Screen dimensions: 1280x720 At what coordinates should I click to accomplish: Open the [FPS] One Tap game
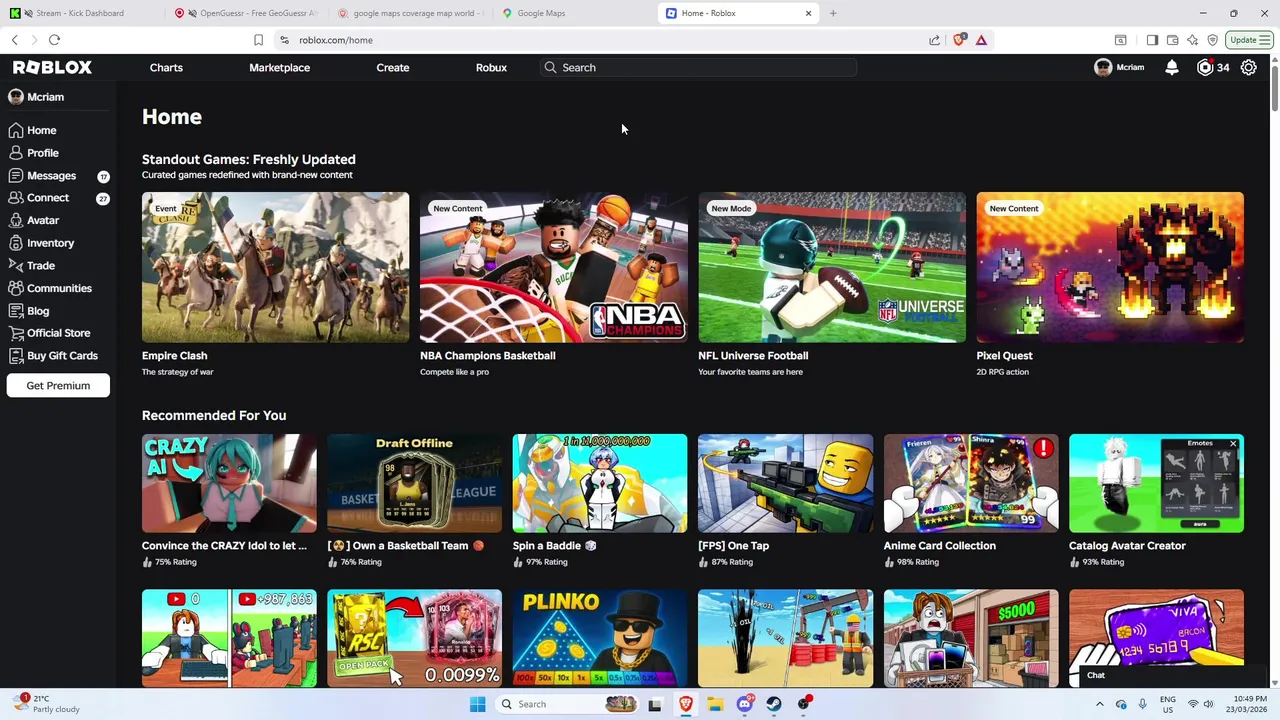click(785, 483)
